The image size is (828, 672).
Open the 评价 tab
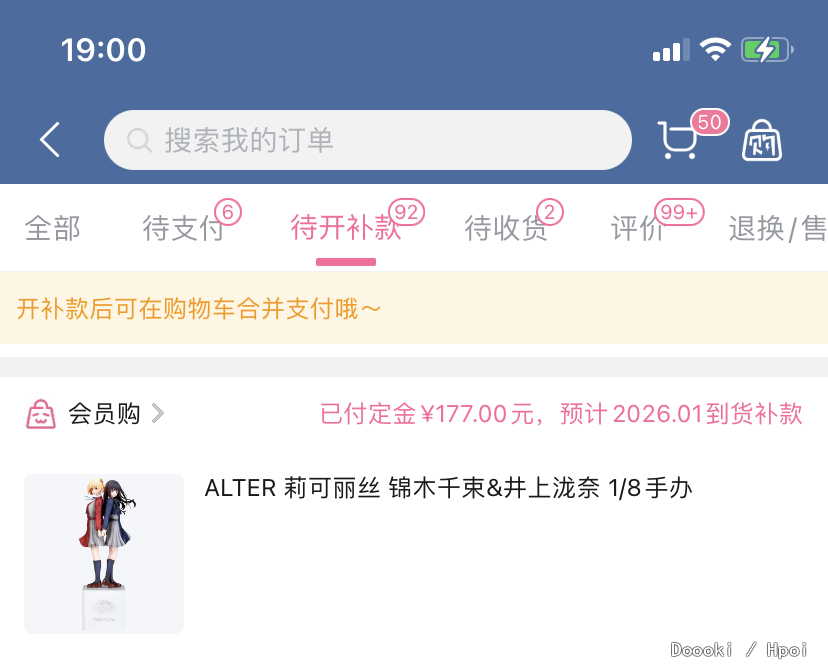click(x=637, y=228)
